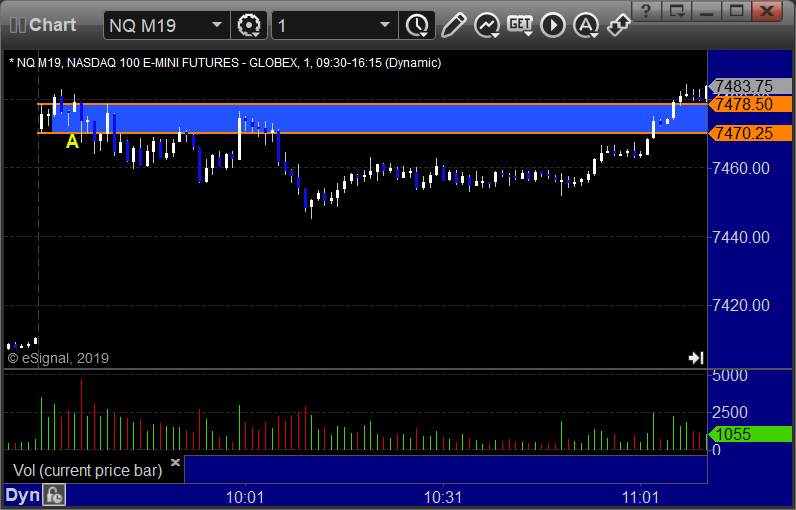This screenshot has width=796, height=510.
Task: Select the 7470.25 orange price marker
Action: tap(750, 133)
